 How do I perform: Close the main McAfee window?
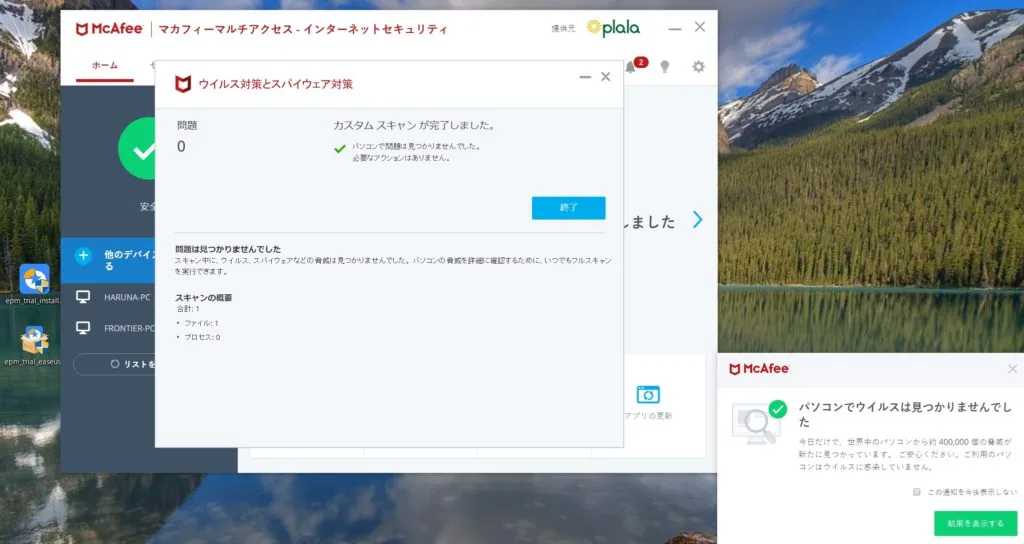click(699, 27)
